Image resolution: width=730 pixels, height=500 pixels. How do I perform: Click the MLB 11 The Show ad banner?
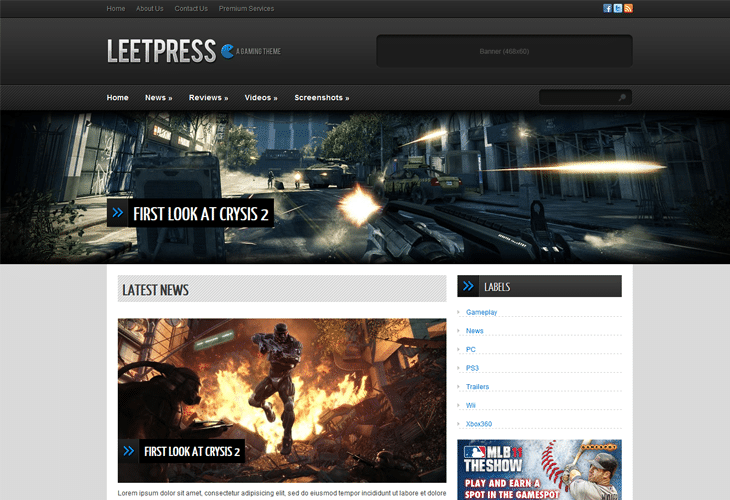[x=539, y=470]
